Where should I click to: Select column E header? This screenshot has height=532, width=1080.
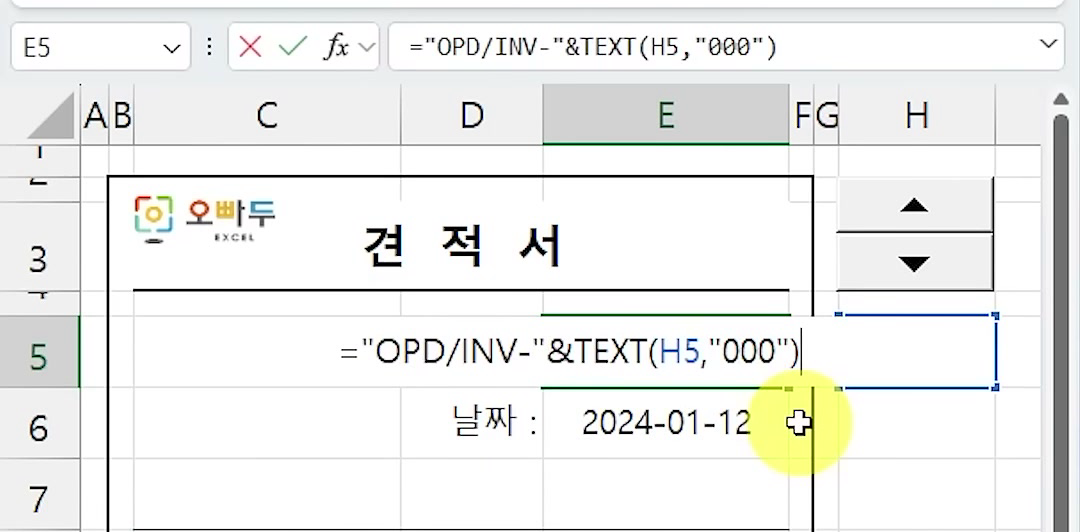pyautogui.click(x=665, y=115)
